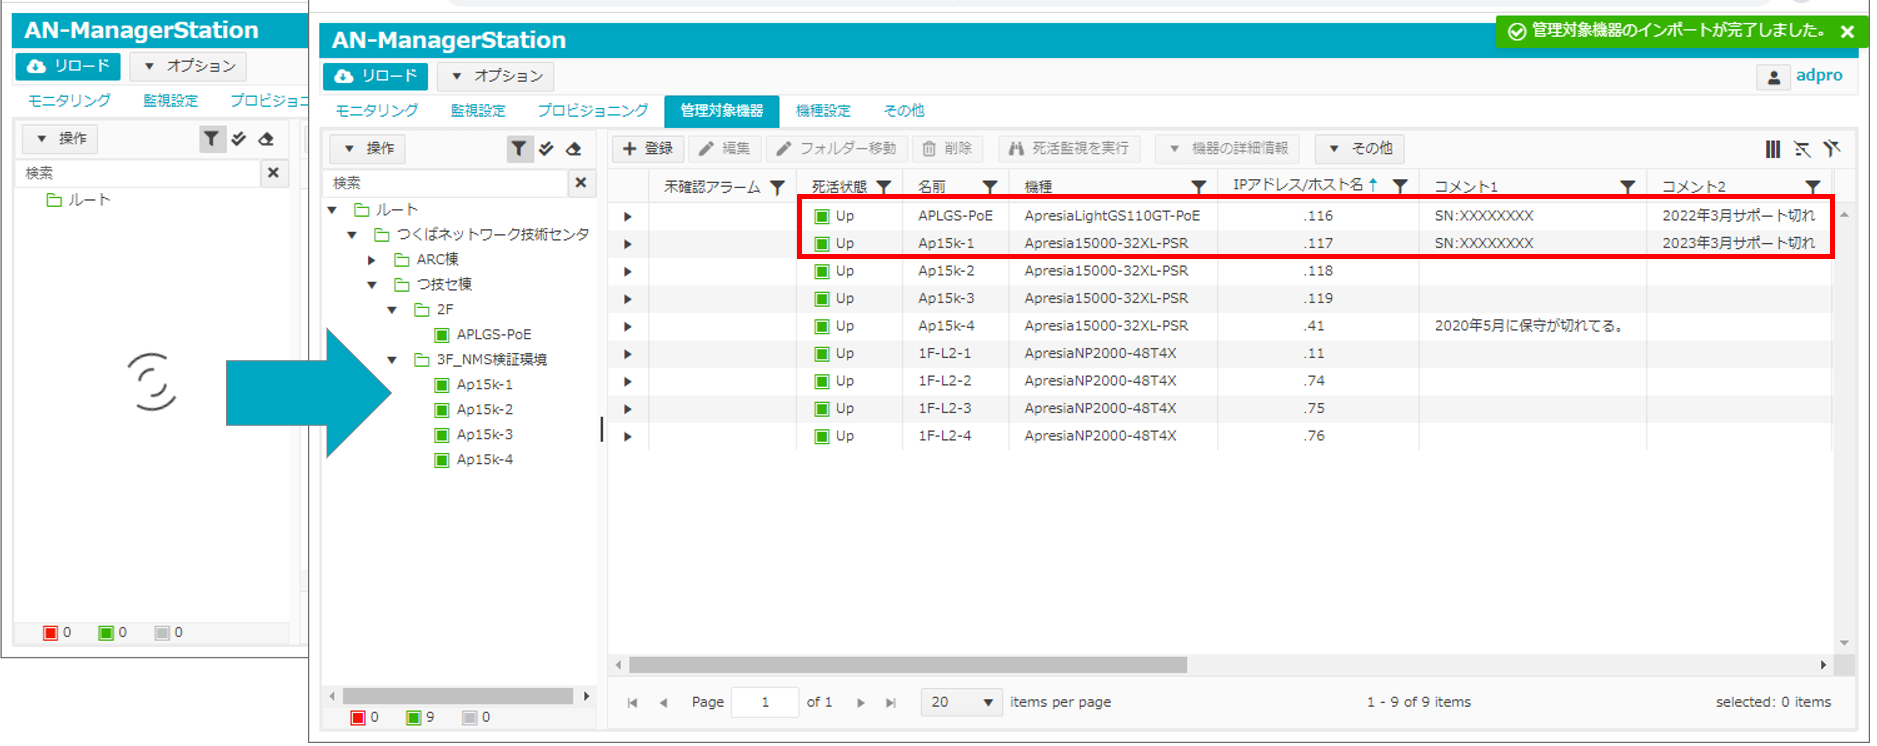
Task: Expand the 1F-L2-4 table row
Action: (x=628, y=437)
